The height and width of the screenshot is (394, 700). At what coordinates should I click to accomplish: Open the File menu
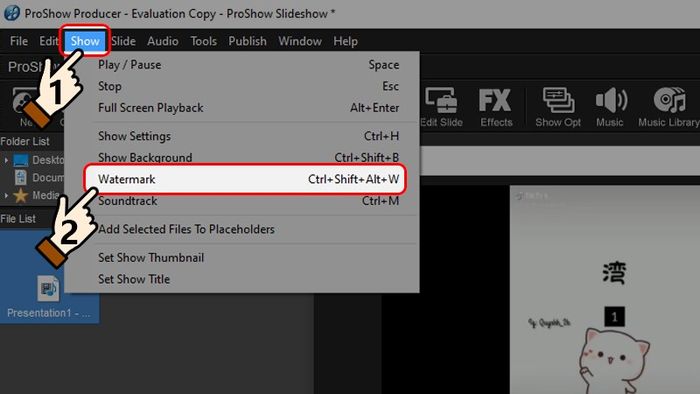[19, 41]
